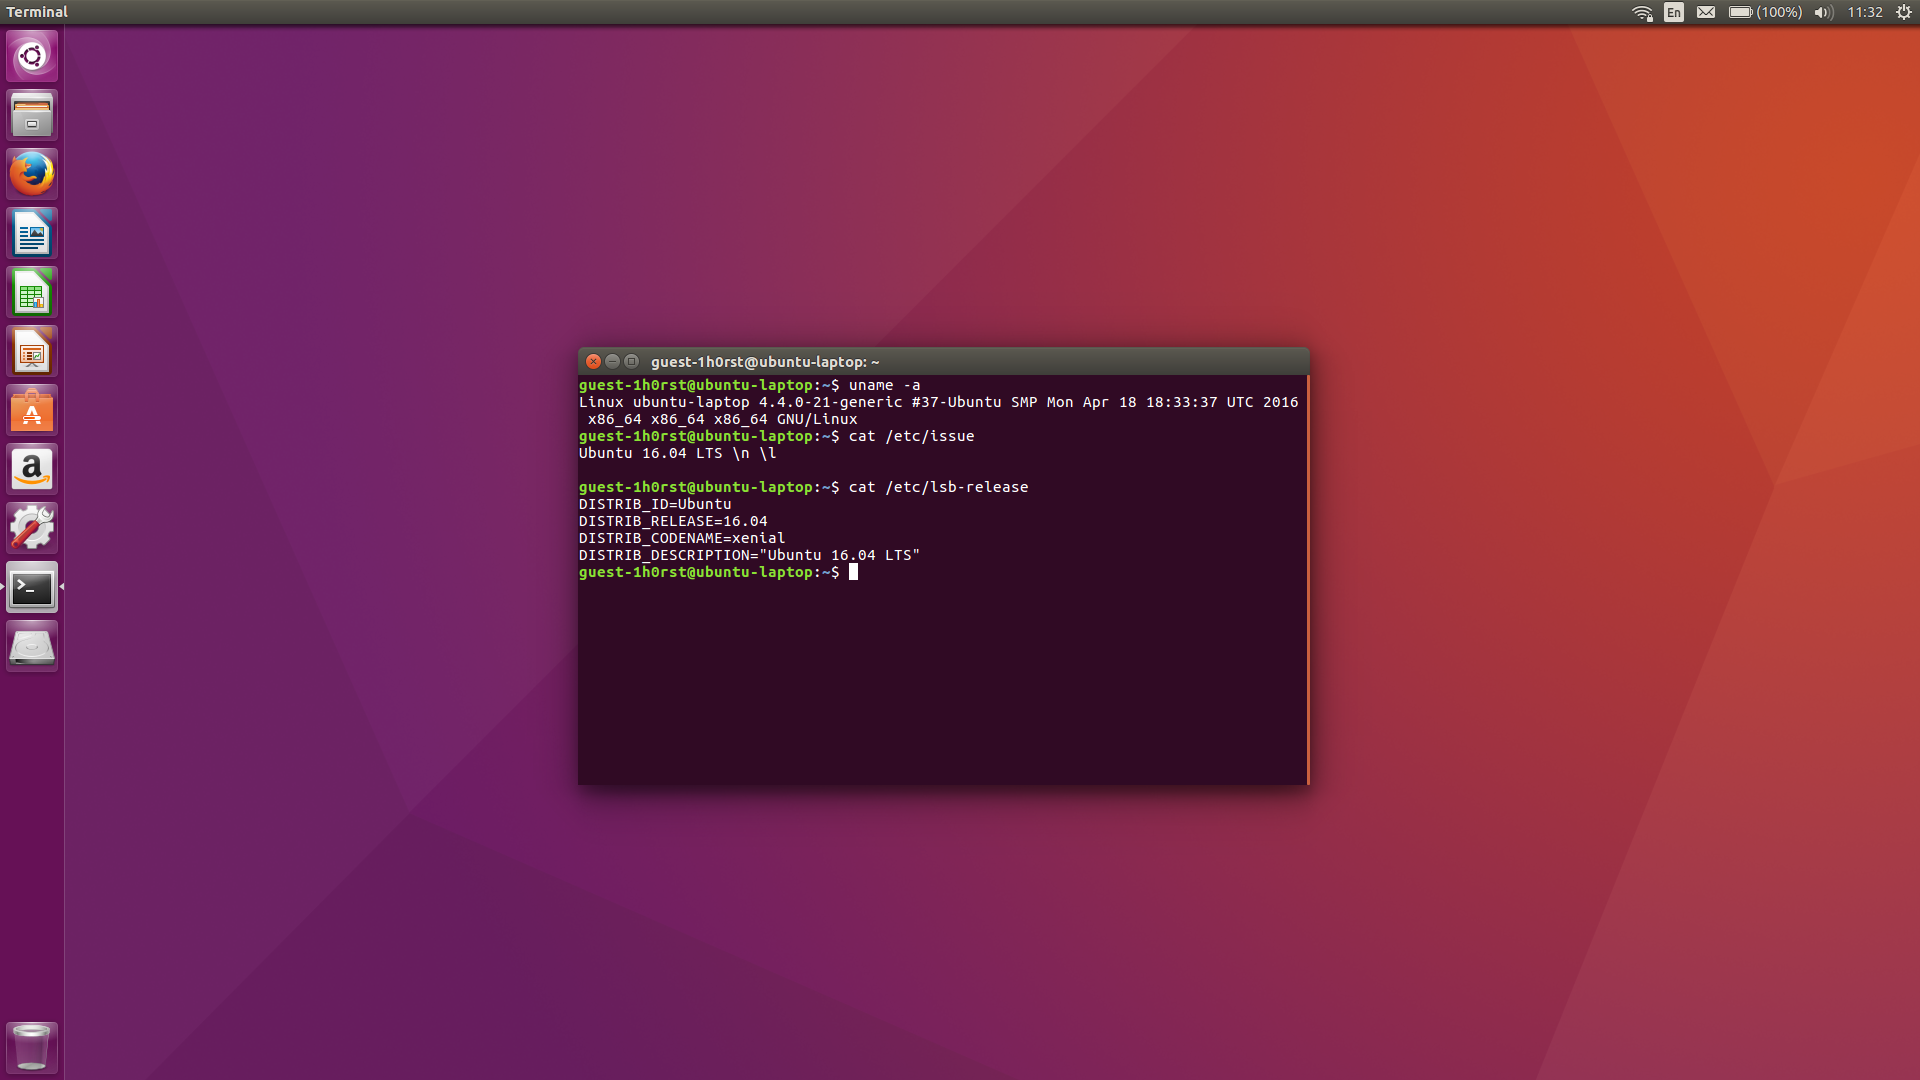Show the battery status menu
The height and width of the screenshot is (1080, 1920).
pyautogui.click(x=1765, y=12)
